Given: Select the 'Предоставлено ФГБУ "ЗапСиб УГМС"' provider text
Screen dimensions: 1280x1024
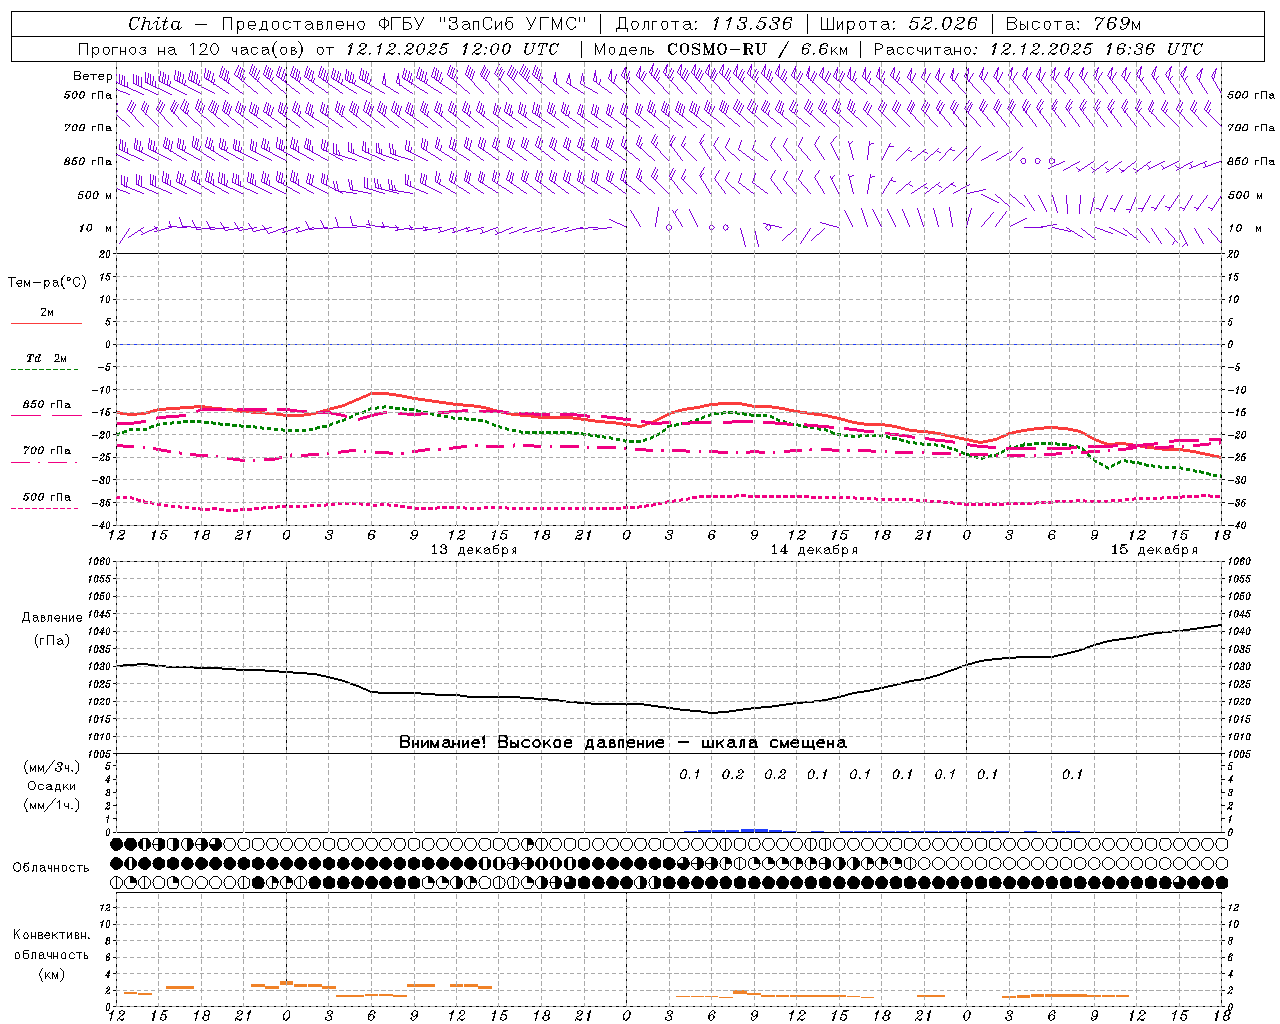Looking at the screenshot, I should (403, 24).
